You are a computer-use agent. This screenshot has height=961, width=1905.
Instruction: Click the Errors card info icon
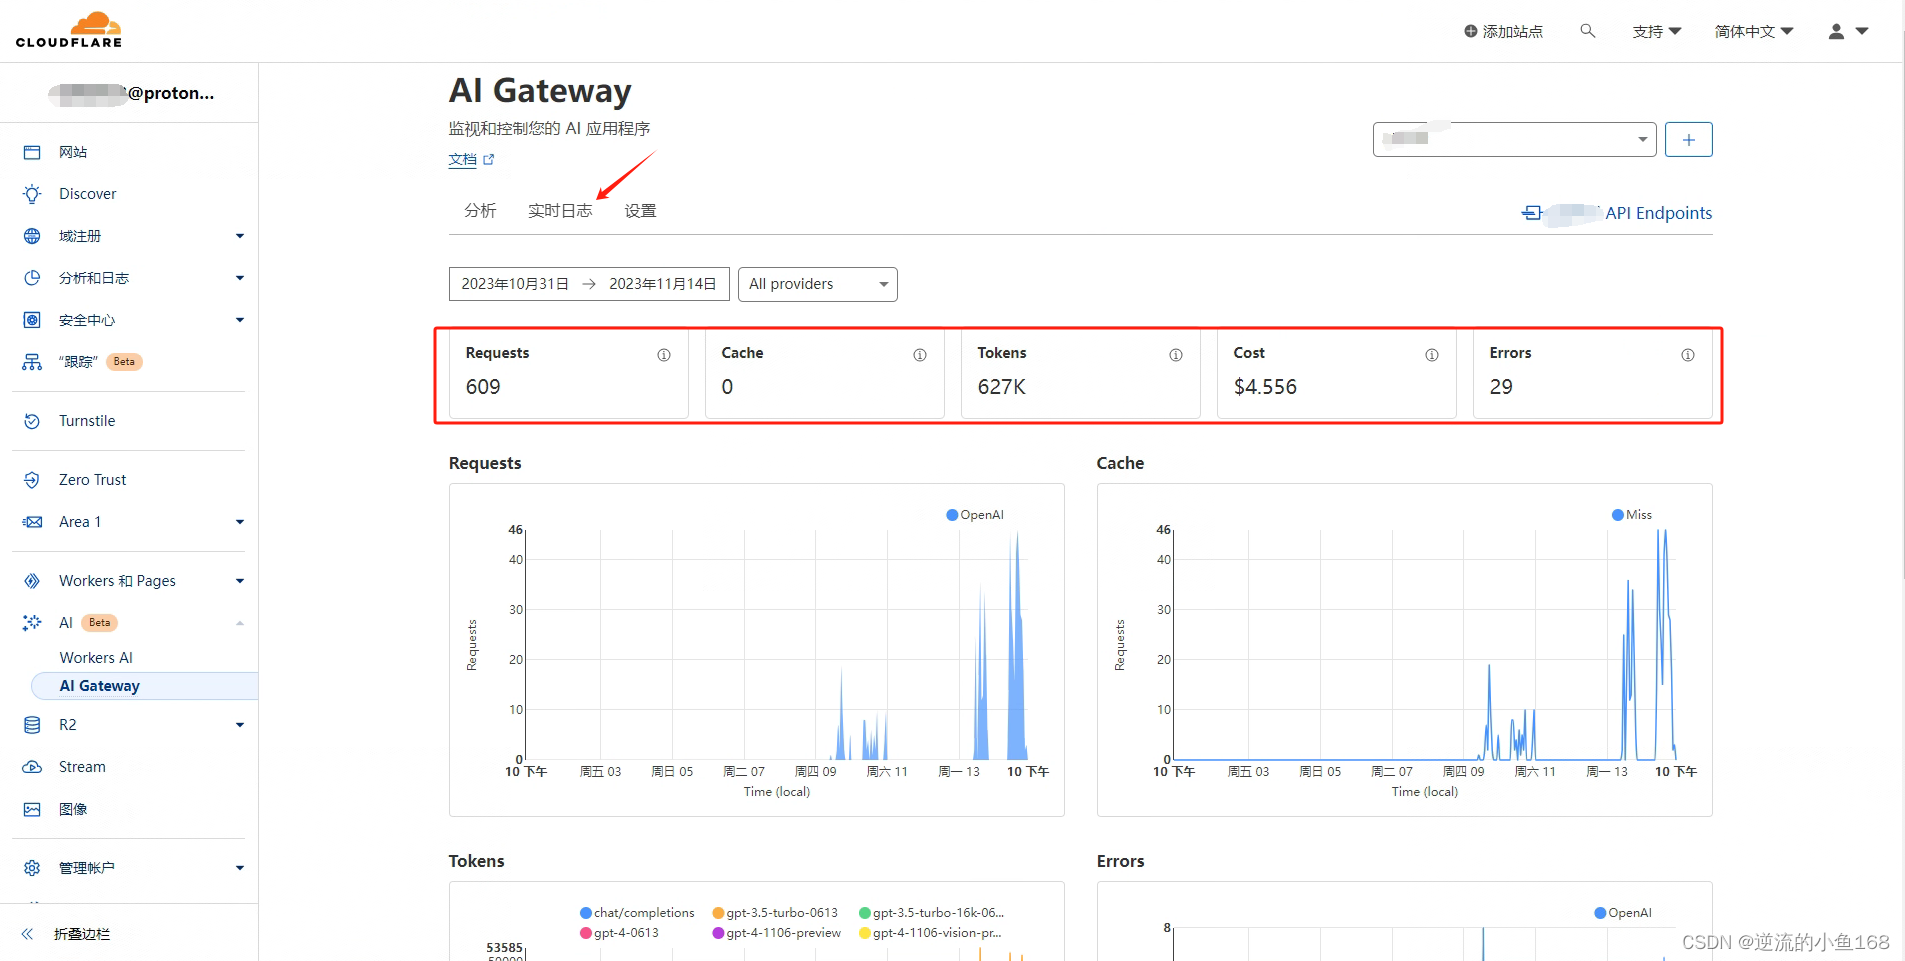[1688, 355]
